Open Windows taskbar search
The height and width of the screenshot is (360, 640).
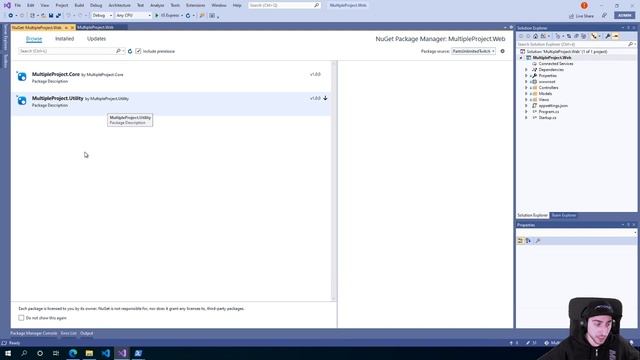[x=24, y=353]
